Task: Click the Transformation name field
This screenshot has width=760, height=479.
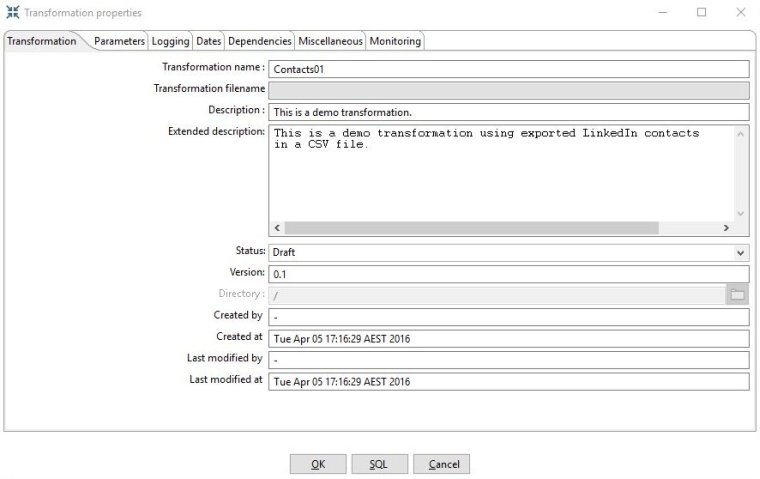Action: [x=508, y=69]
